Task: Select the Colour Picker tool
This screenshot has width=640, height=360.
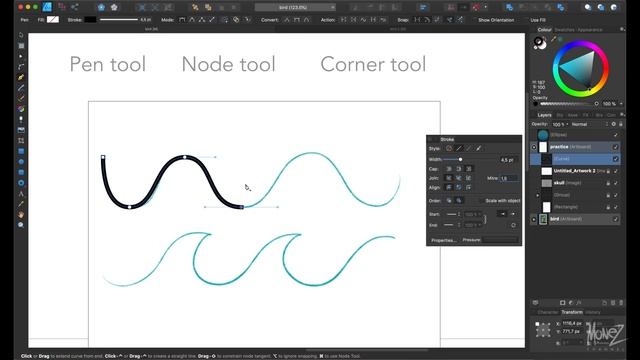Action: (21, 204)
